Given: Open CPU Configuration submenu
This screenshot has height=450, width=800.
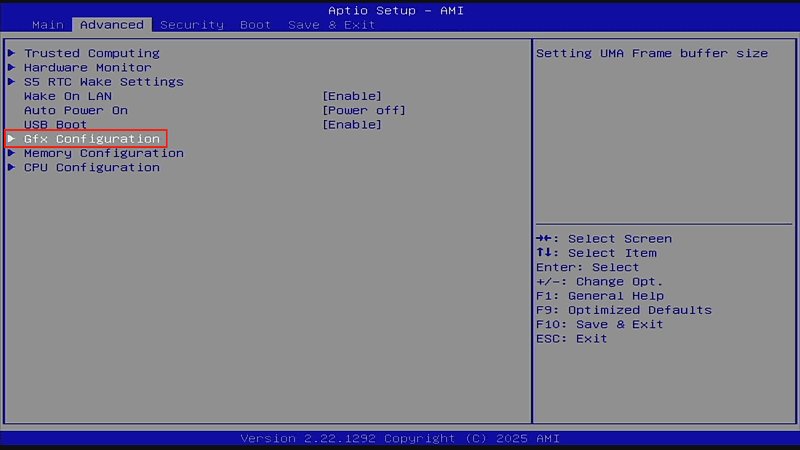Looking at the screenshot, I should (x=92, y=167).
